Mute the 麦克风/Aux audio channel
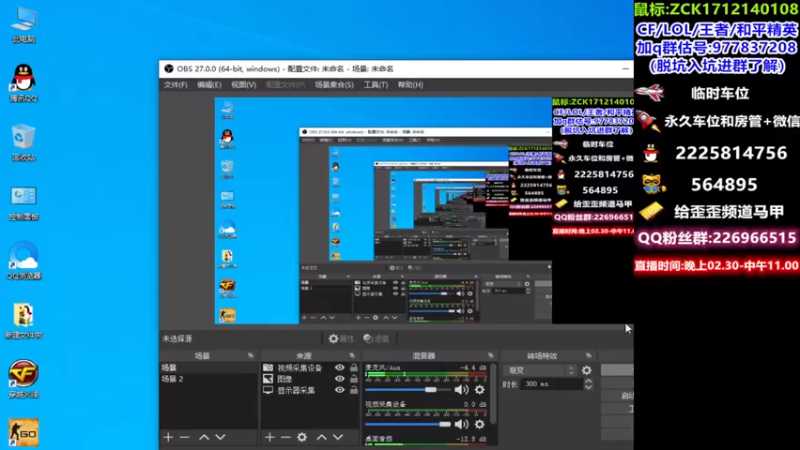Viewport: 800px width, 450px height. coord(461,390)
